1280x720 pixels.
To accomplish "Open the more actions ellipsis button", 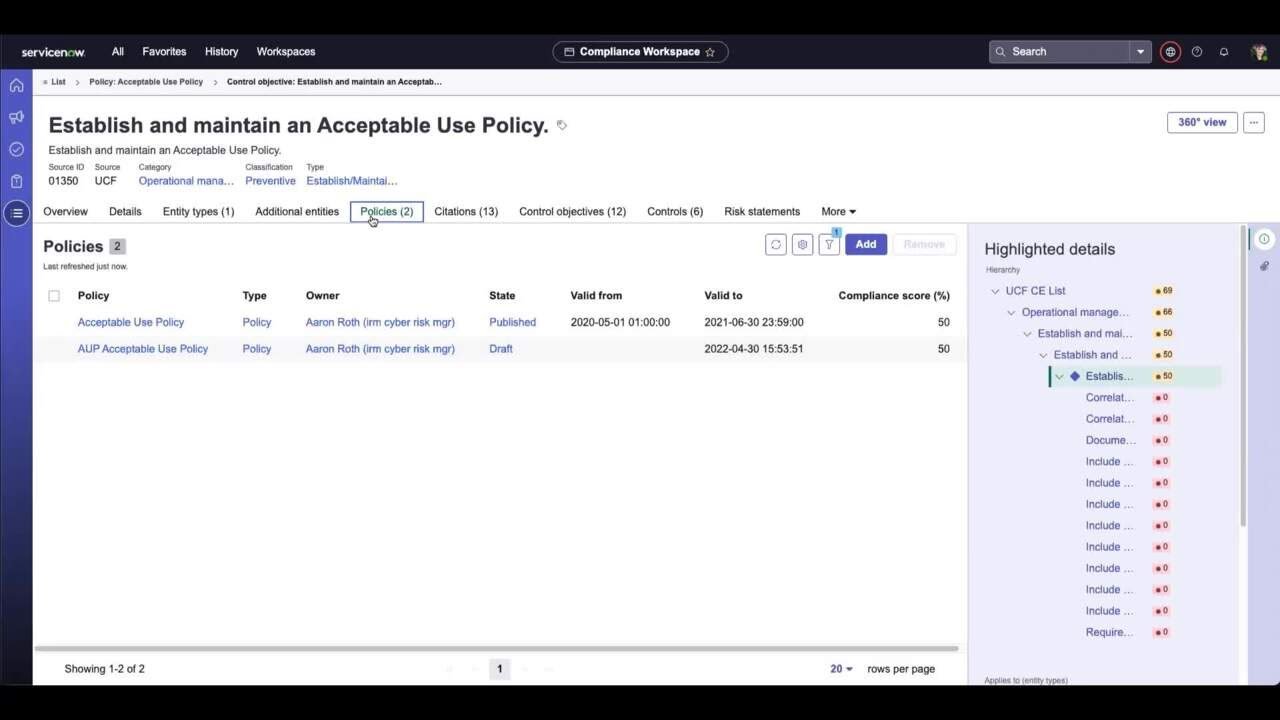I will tap(1253, 122).
